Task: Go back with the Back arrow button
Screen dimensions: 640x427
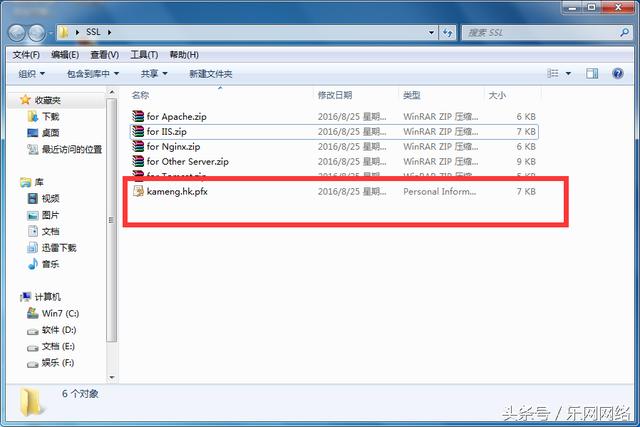Action: [17, 32]
